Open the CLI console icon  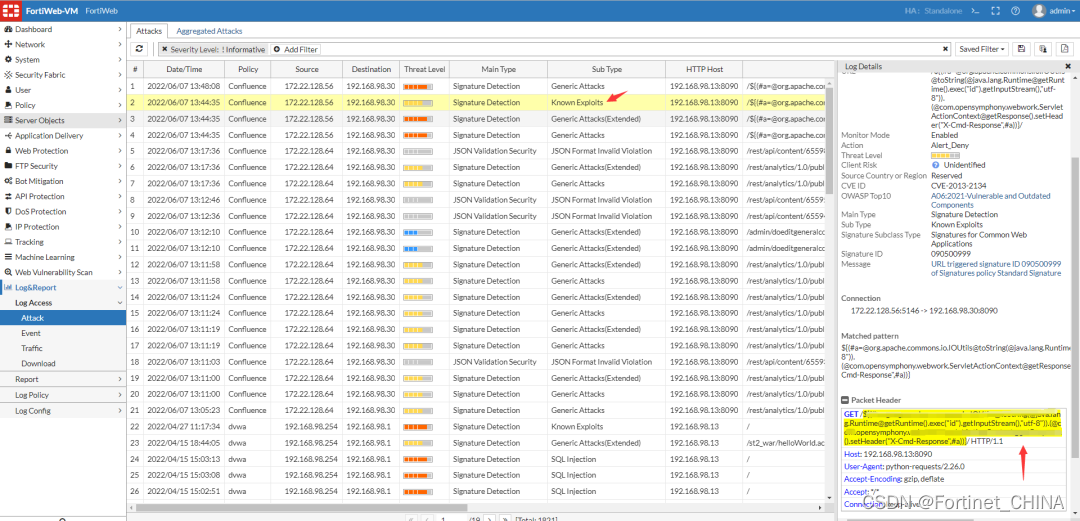974,11
